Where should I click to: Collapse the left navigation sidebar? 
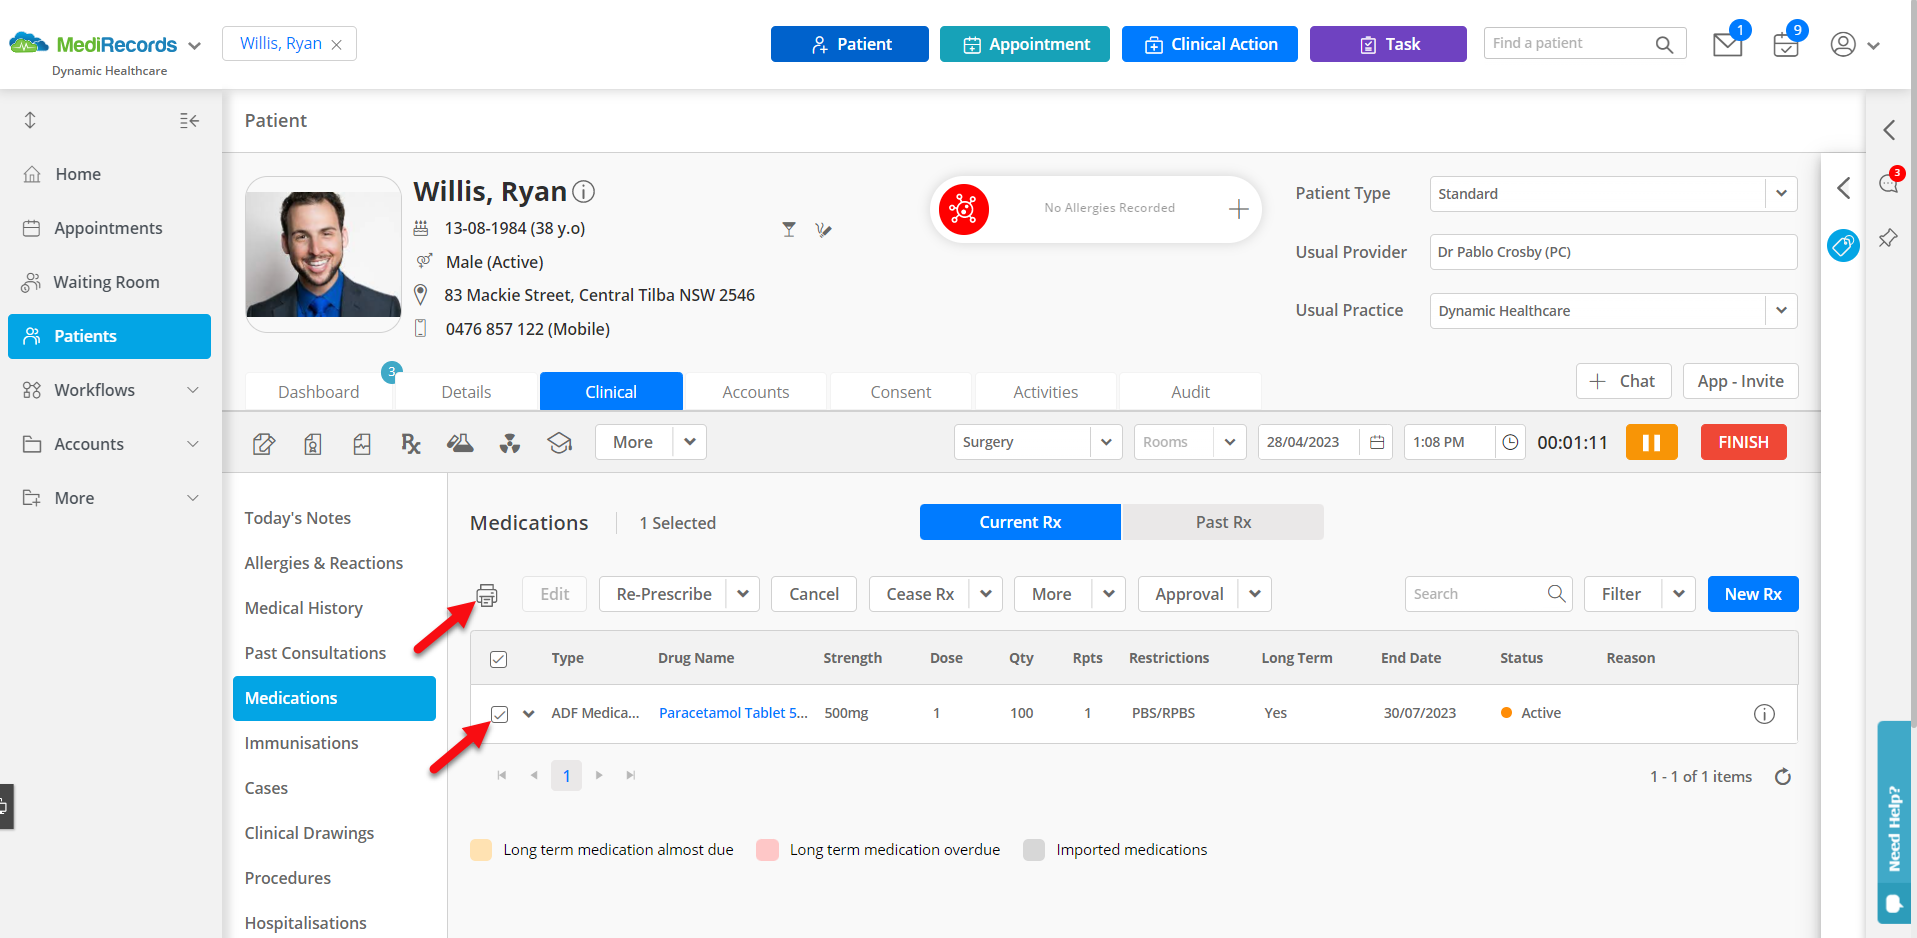189,121
